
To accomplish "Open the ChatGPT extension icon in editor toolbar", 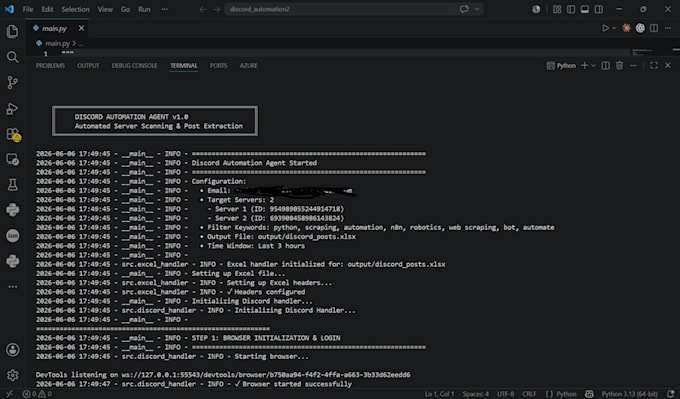I will click(x=640, y=28).
